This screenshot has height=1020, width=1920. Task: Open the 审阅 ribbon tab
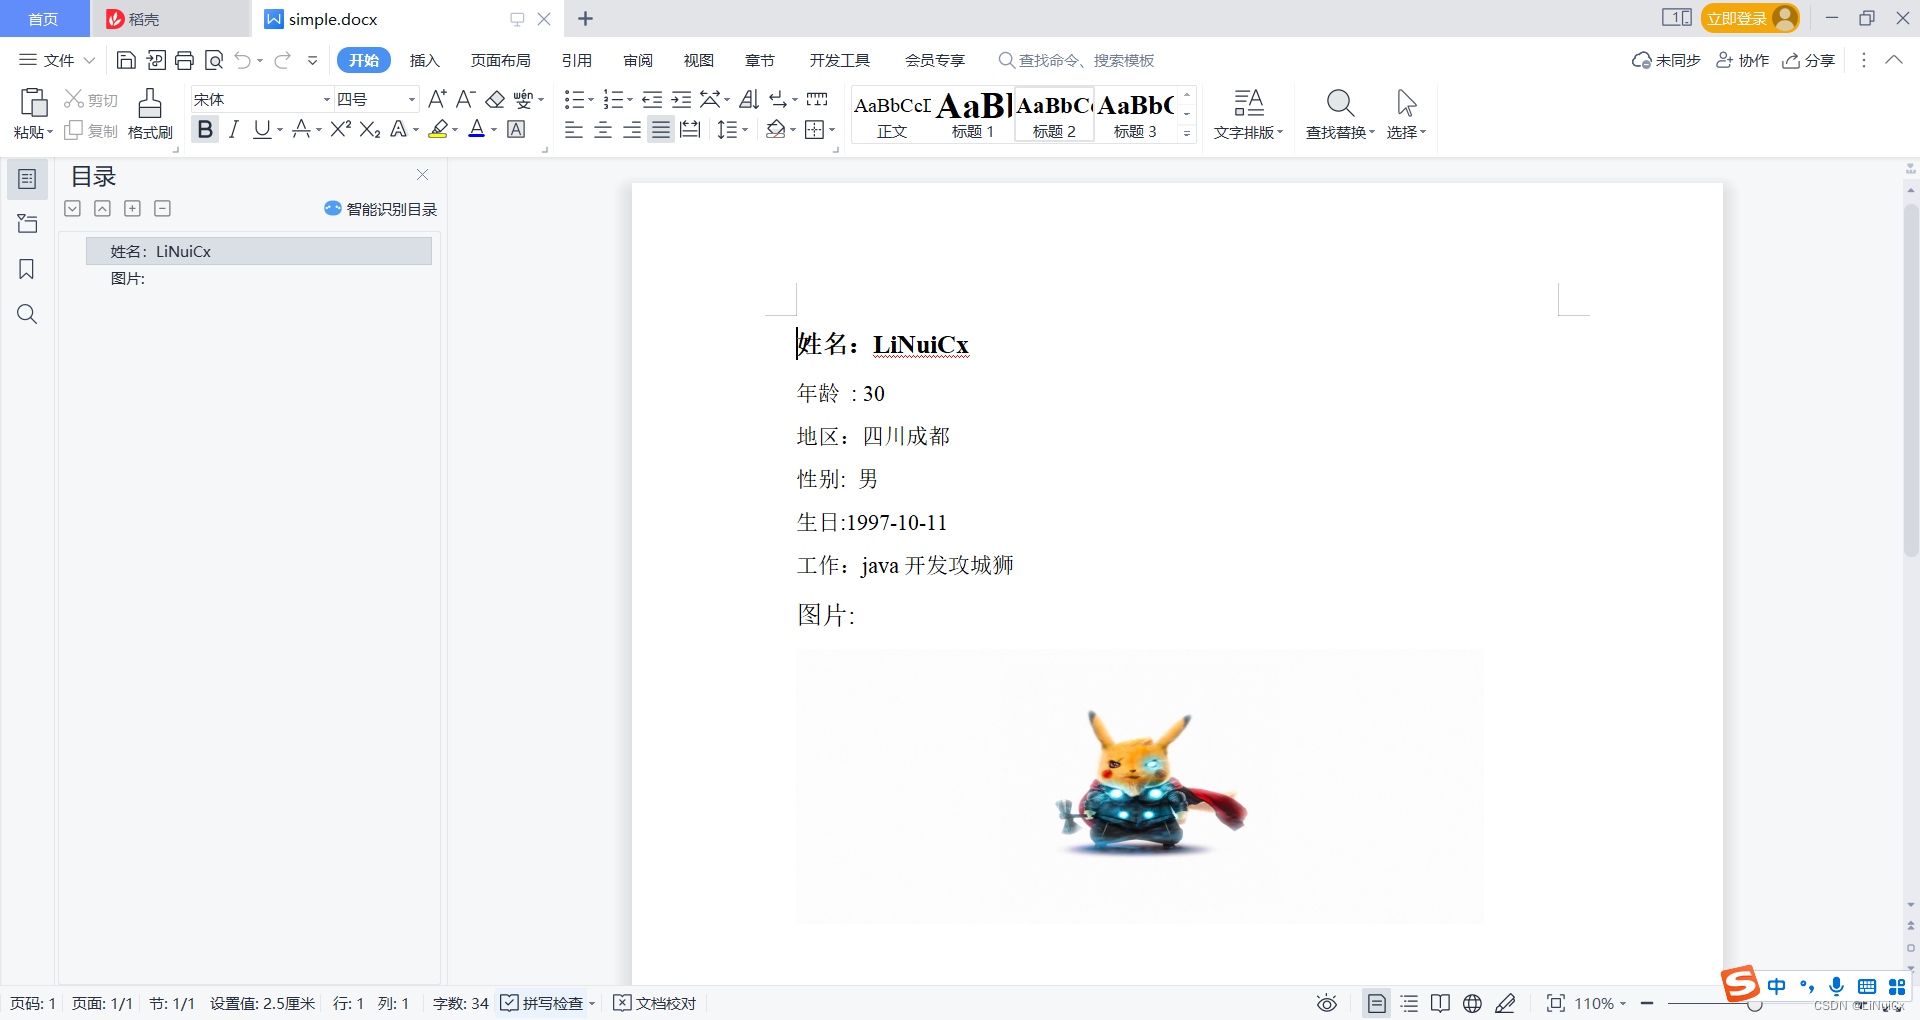[x=638, y=60]
